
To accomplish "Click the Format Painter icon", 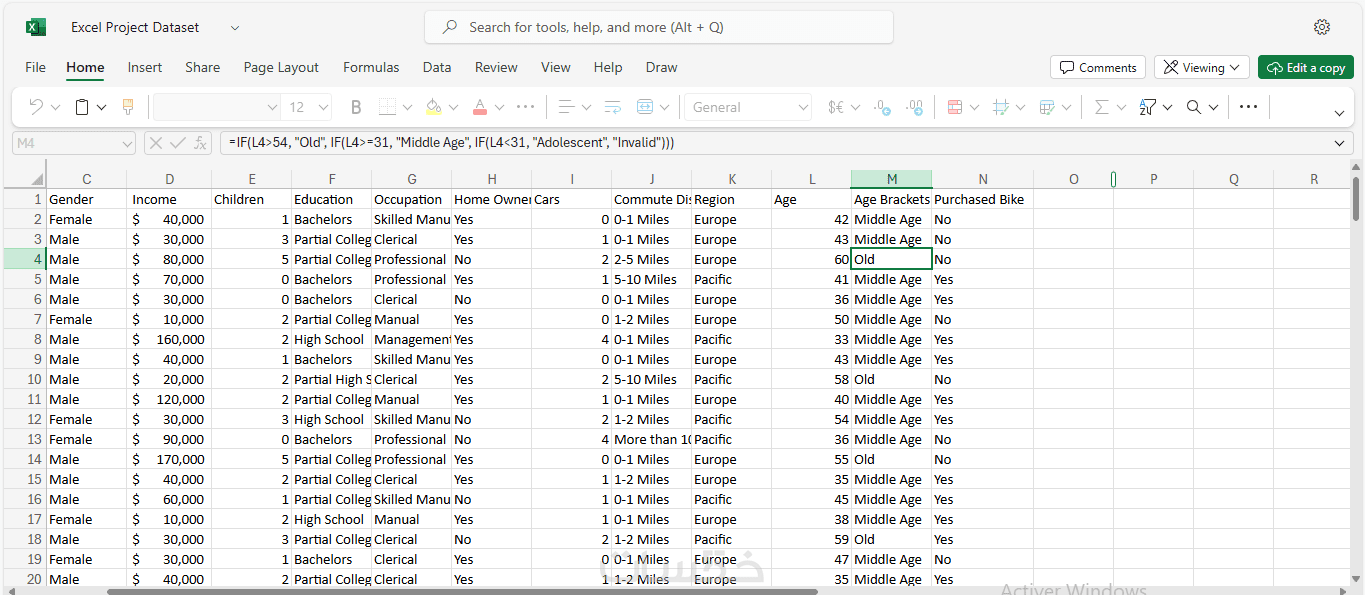I will coord(128,107).
